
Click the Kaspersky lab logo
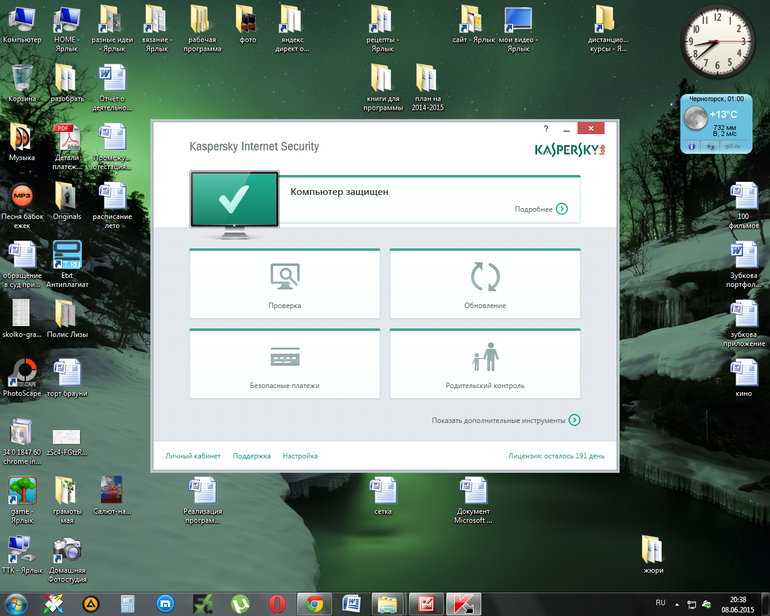click(569, 150)
